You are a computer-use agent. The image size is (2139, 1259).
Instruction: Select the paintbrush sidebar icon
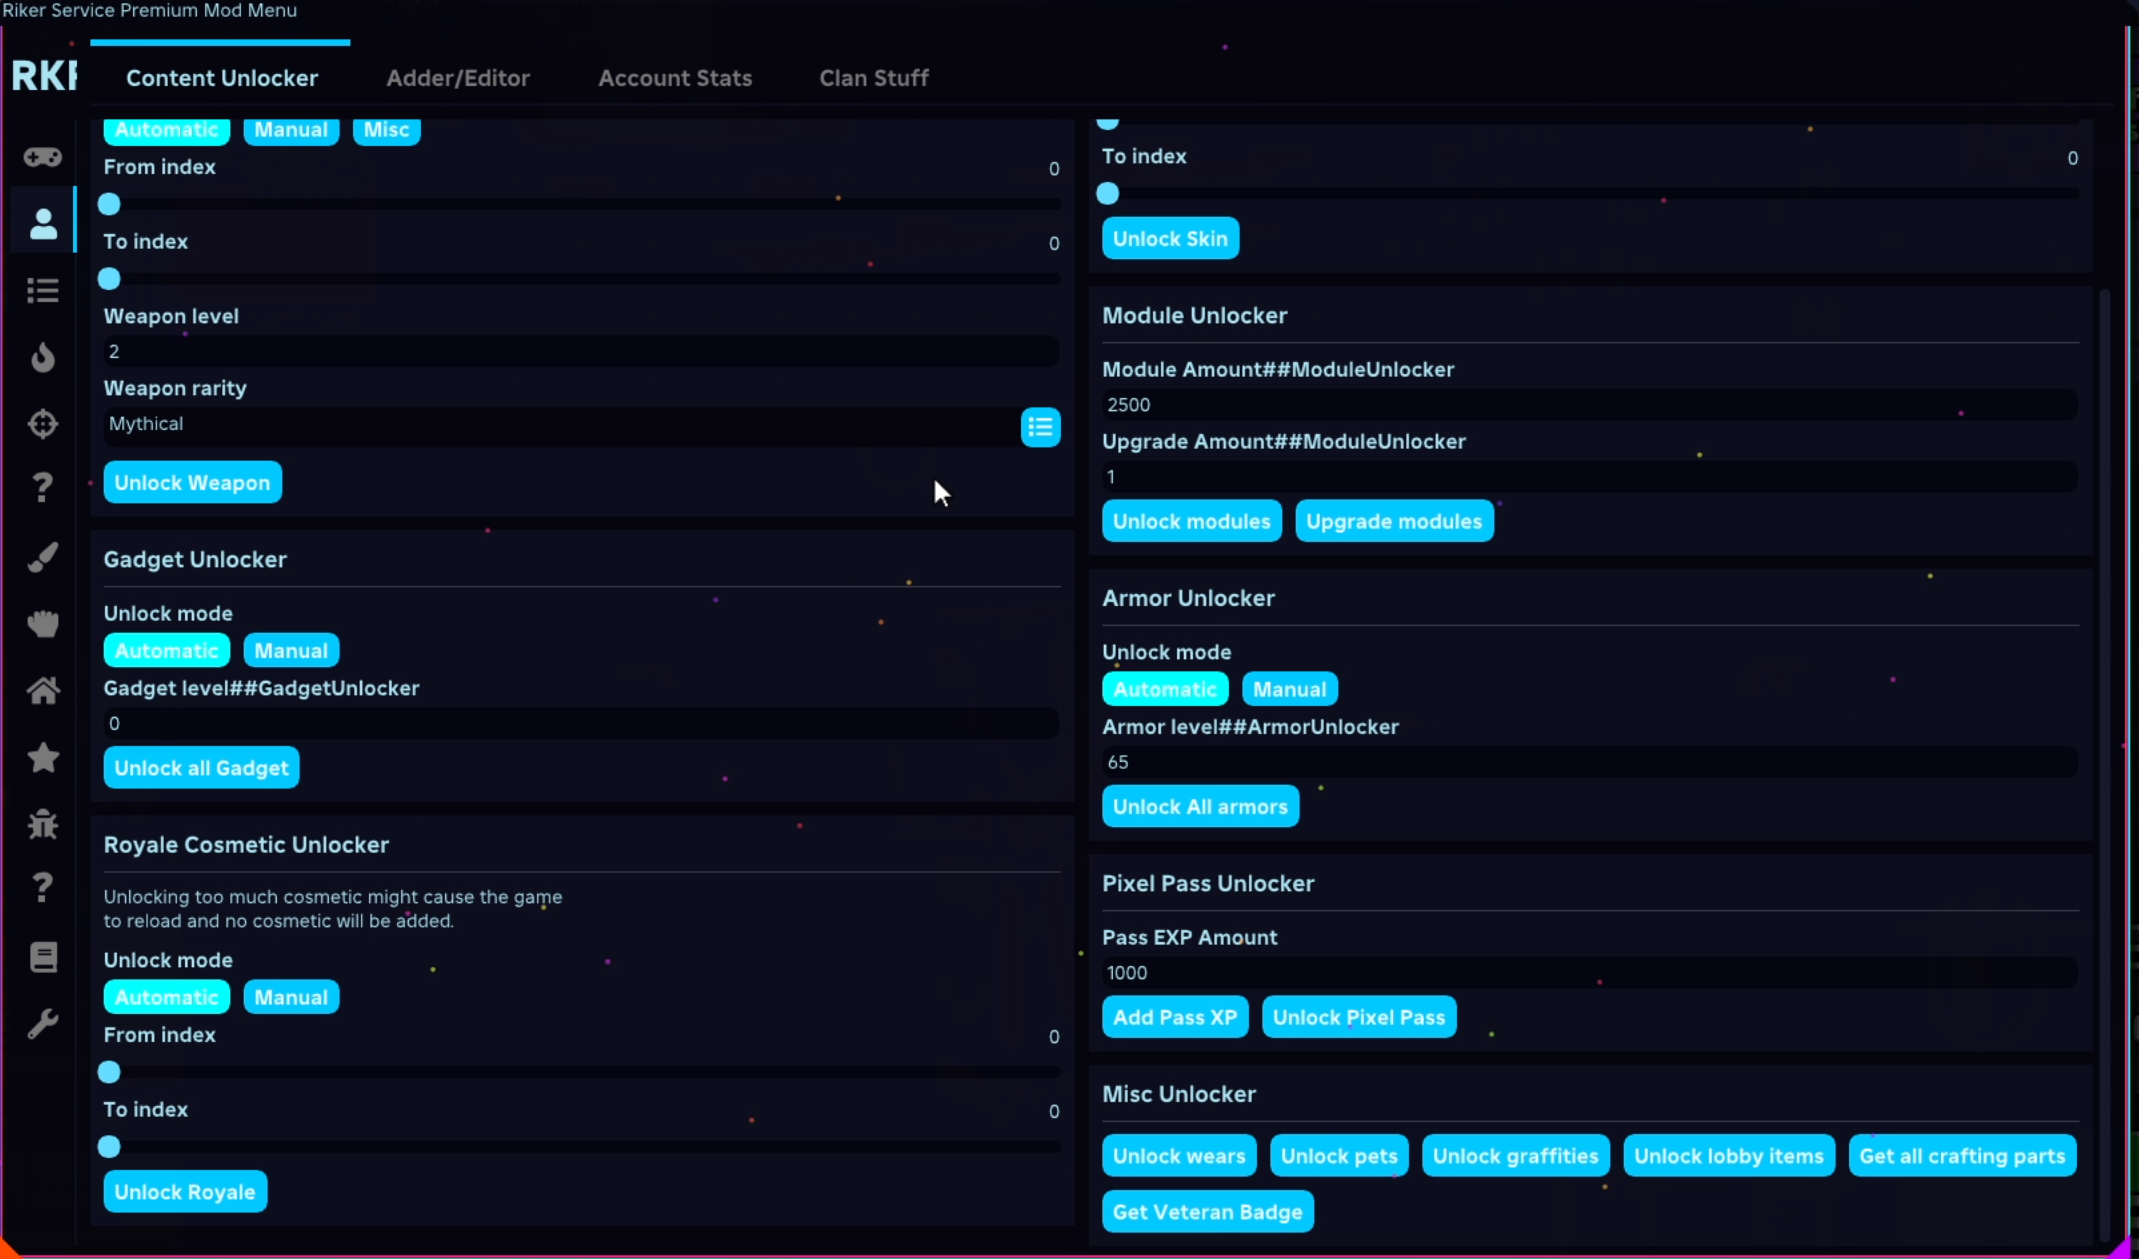tap(42, 557)
